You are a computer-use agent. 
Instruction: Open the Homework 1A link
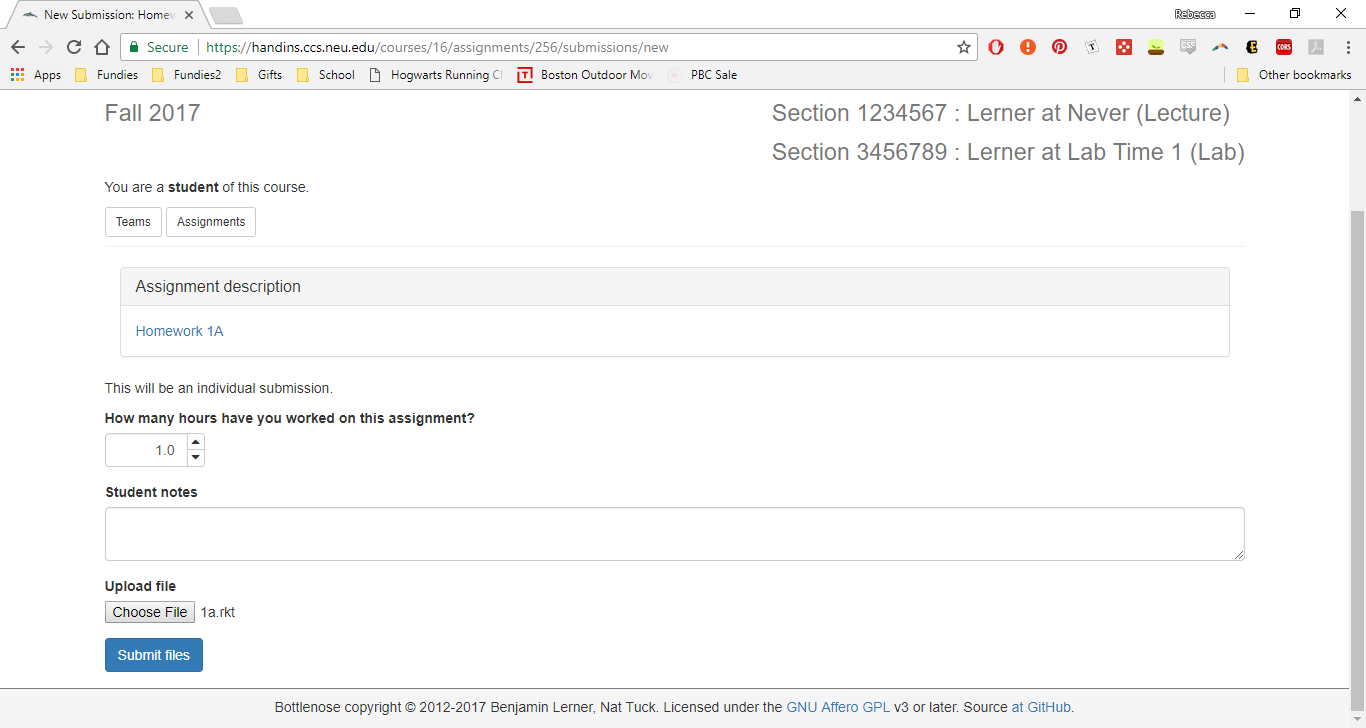click(x=180, y=331)
